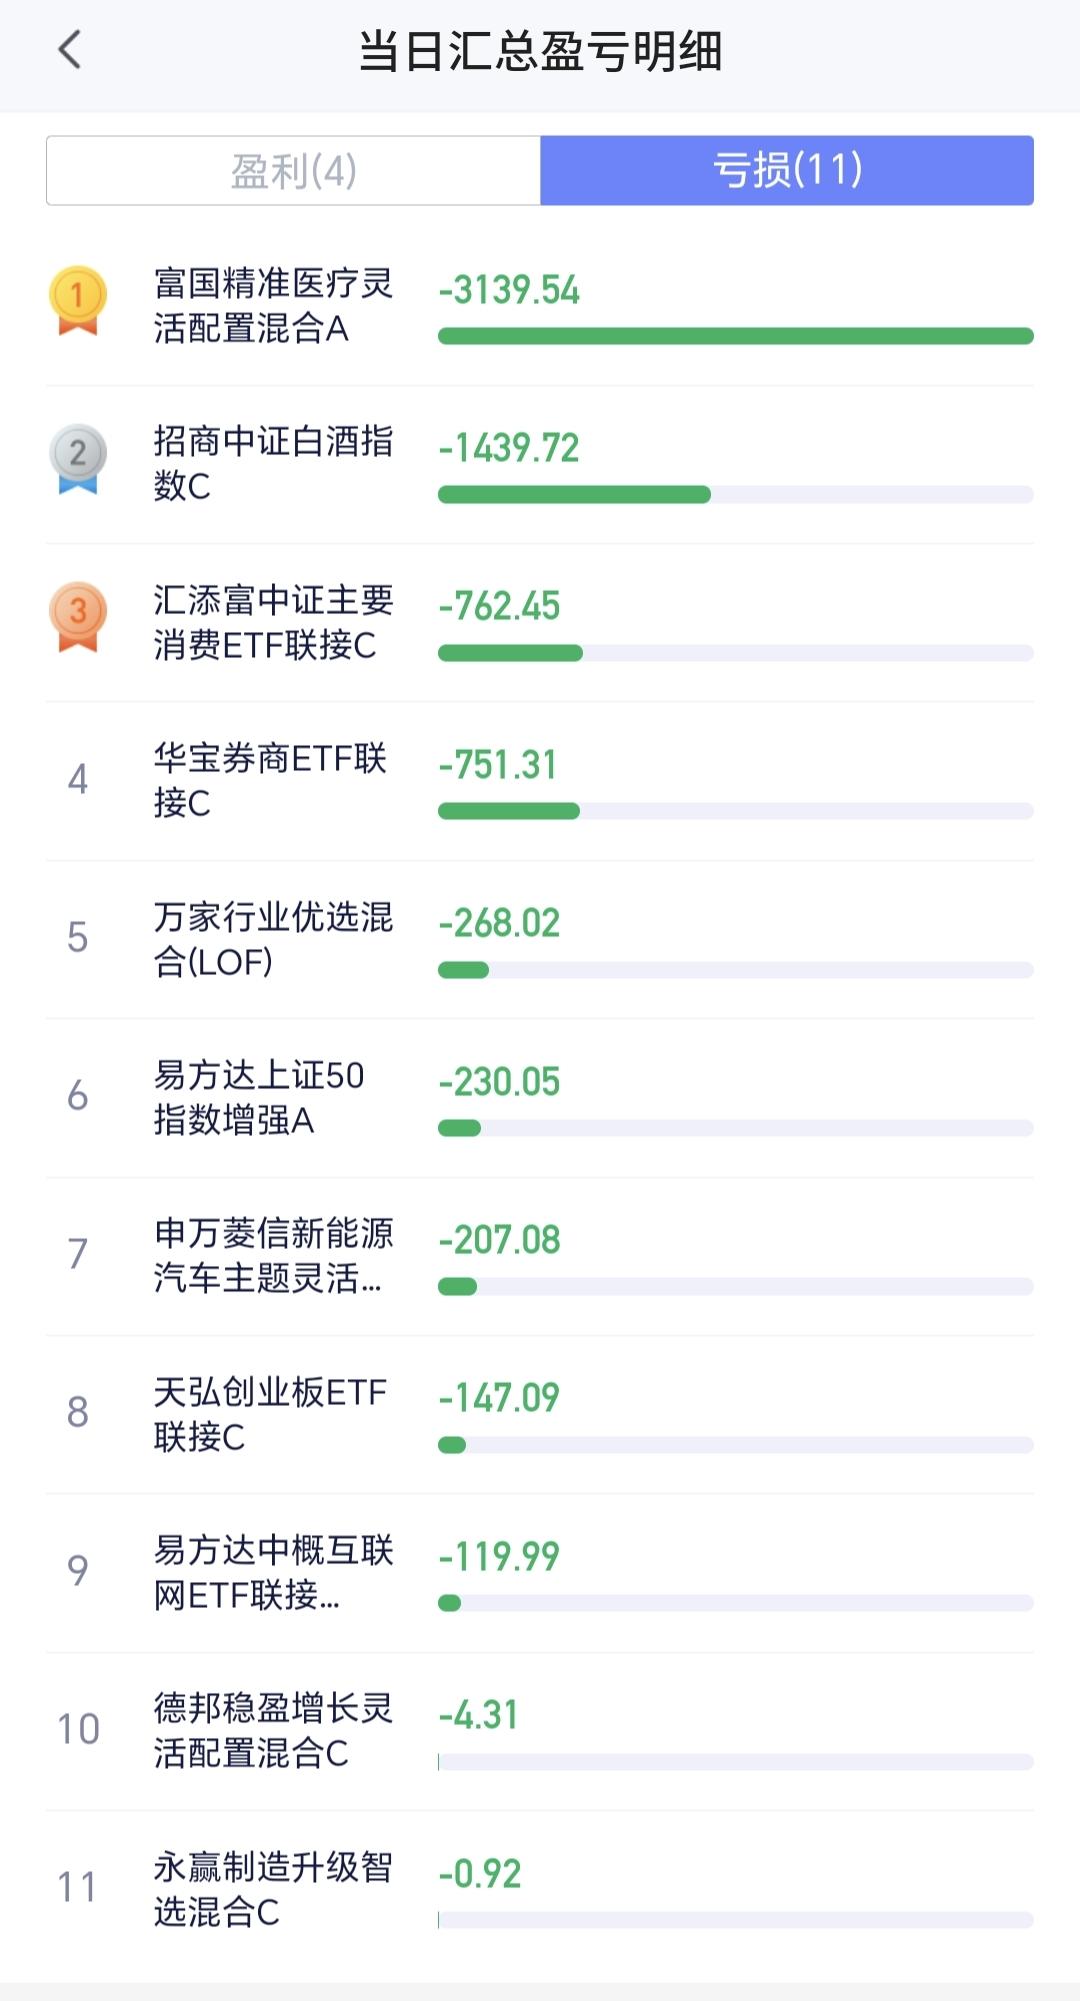Click the bronze rank 3 medal
1080x2001 pixels.
pyautogui.click(x=77, y=617)
